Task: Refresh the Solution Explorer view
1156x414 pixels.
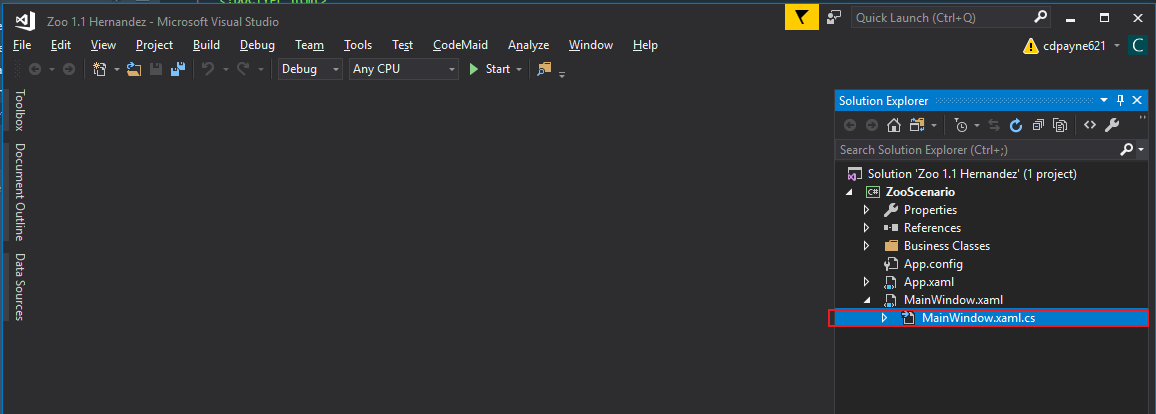Action: [1016, 125]
